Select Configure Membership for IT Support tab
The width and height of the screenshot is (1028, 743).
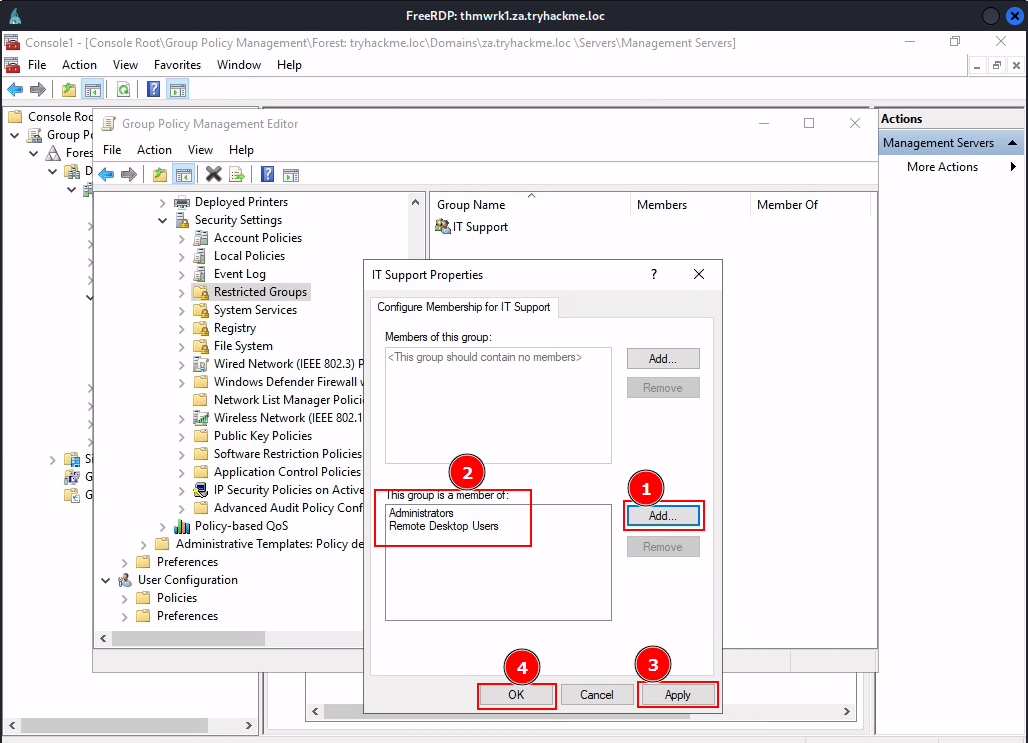tap(464, 307)
